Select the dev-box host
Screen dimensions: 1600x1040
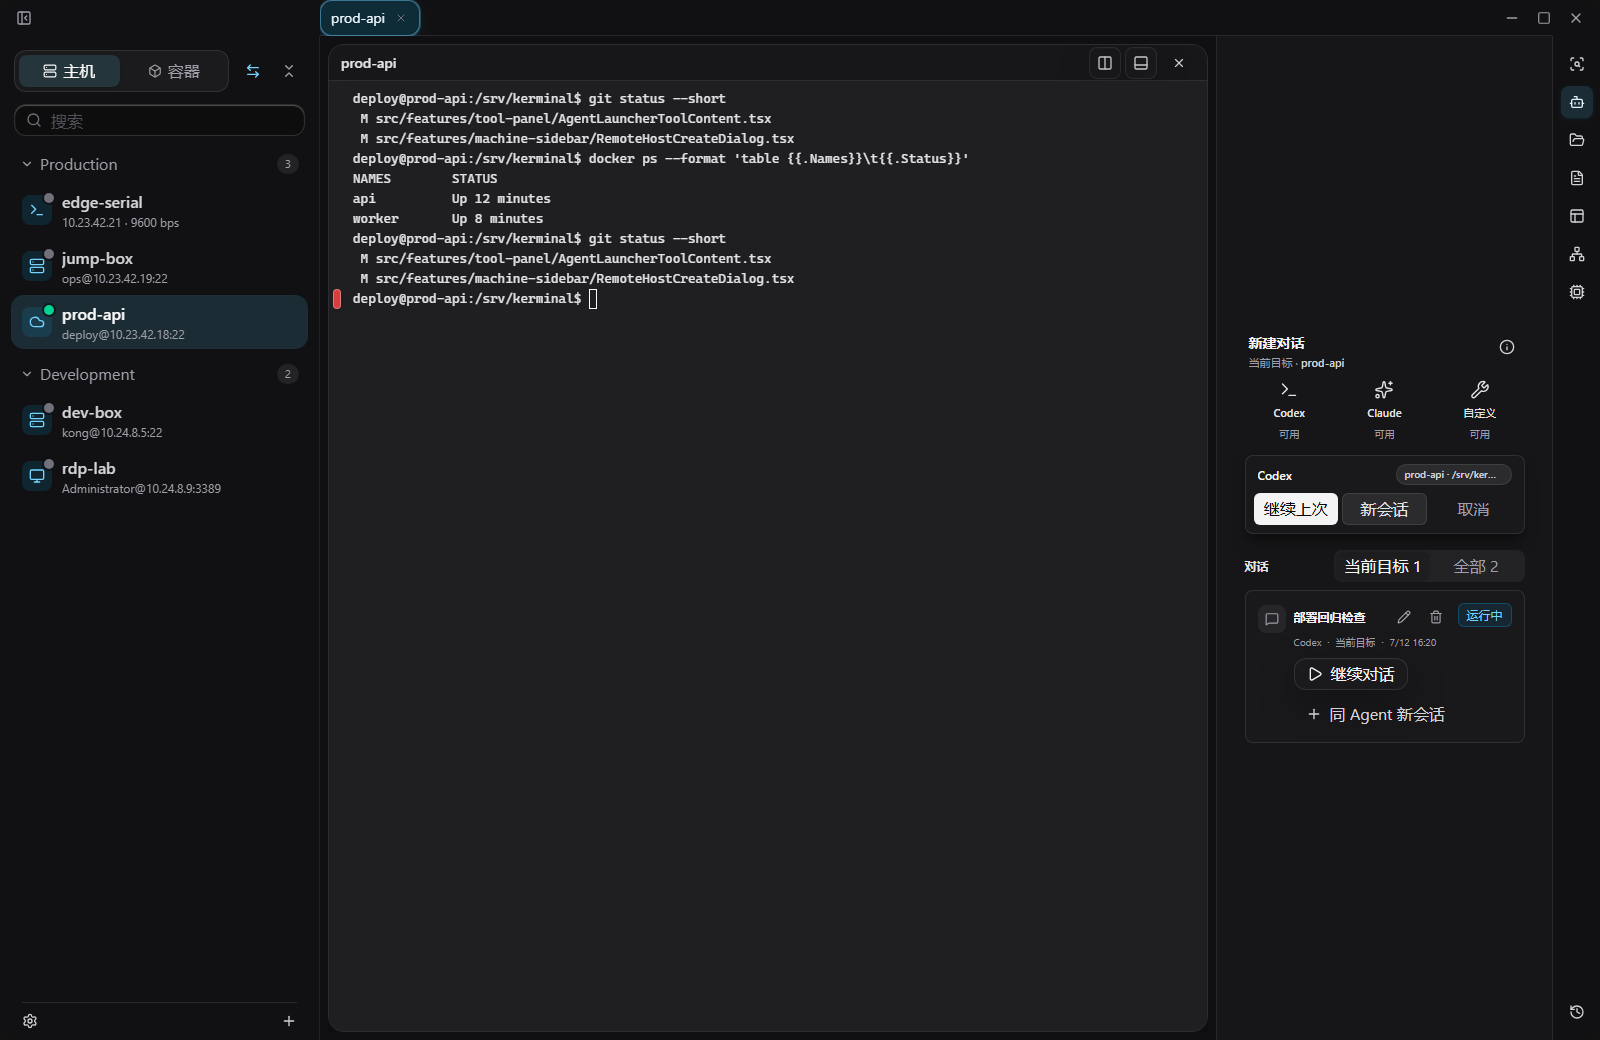click(x=159, y=421)
